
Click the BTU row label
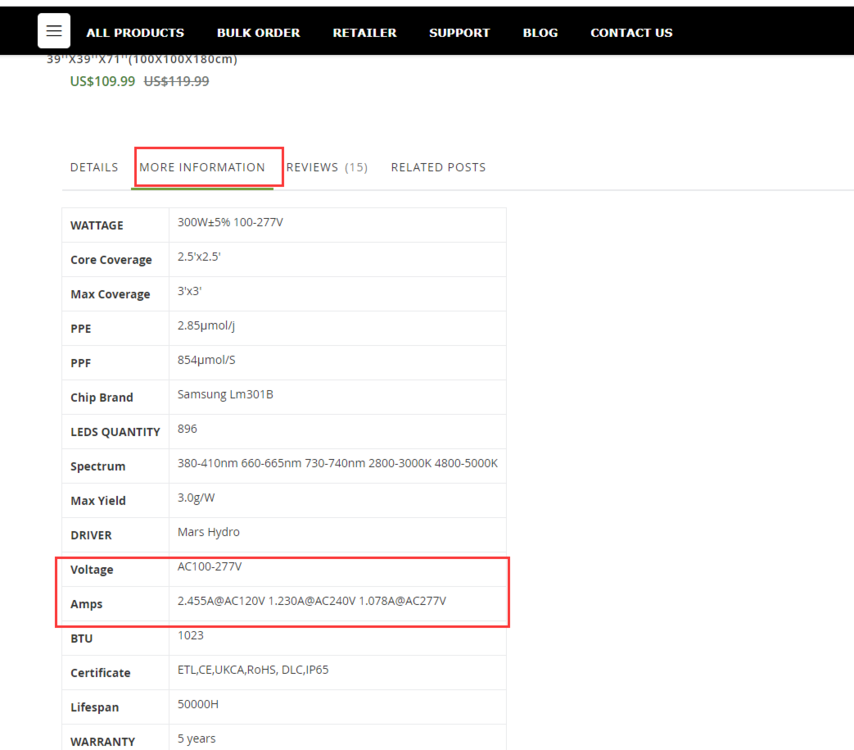tap(81, 638)
